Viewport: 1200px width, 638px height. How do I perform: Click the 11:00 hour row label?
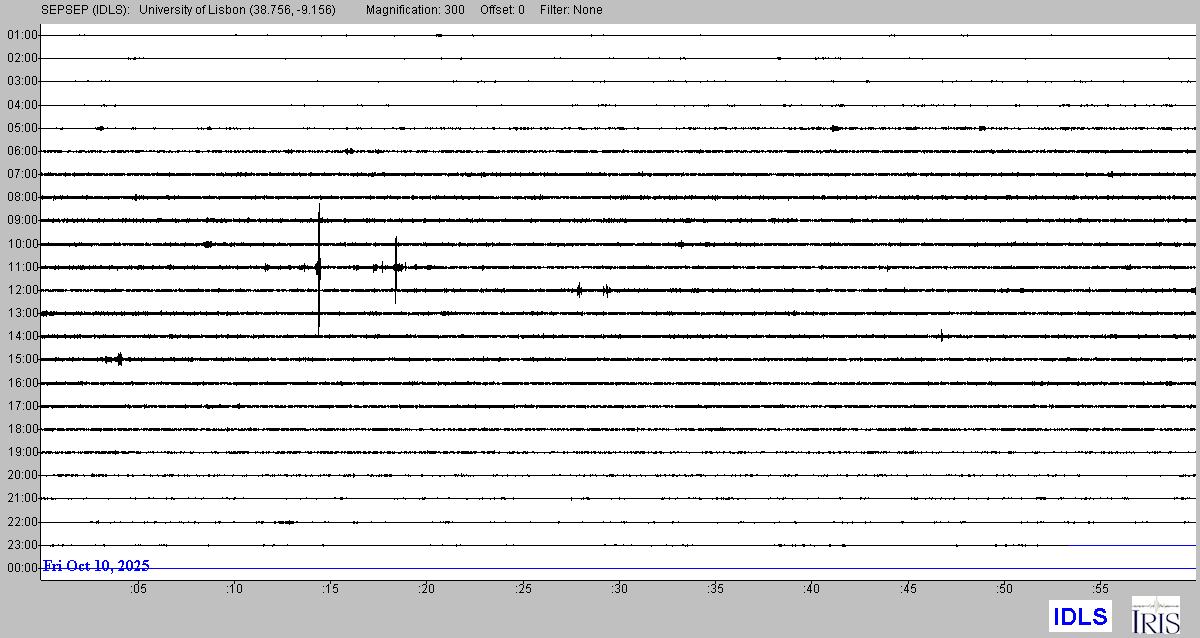pos(22,267)
